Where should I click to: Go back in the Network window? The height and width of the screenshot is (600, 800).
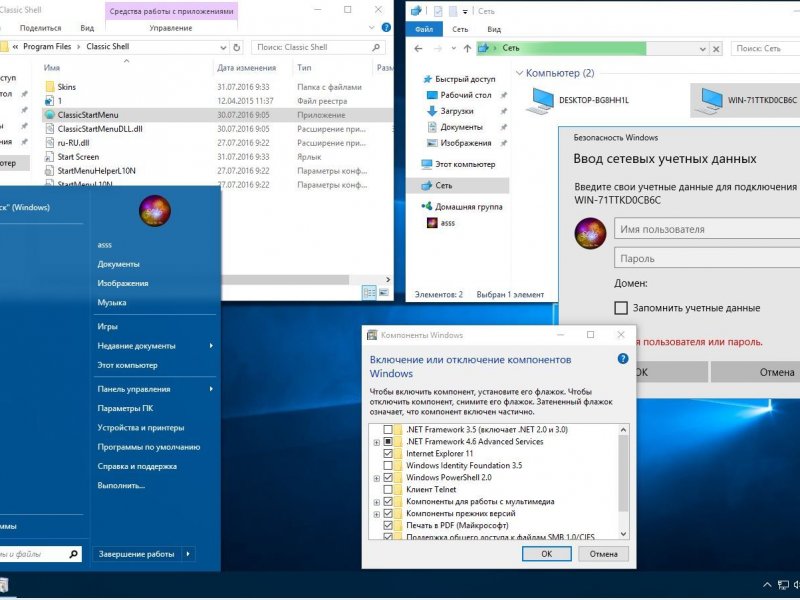[x=418, y=48]
